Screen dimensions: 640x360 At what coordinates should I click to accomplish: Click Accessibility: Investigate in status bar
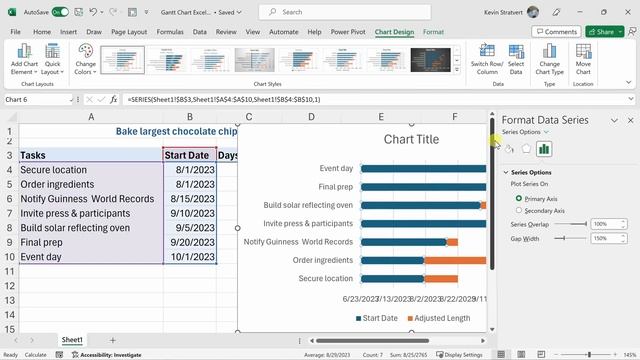[x=107, y=355]
